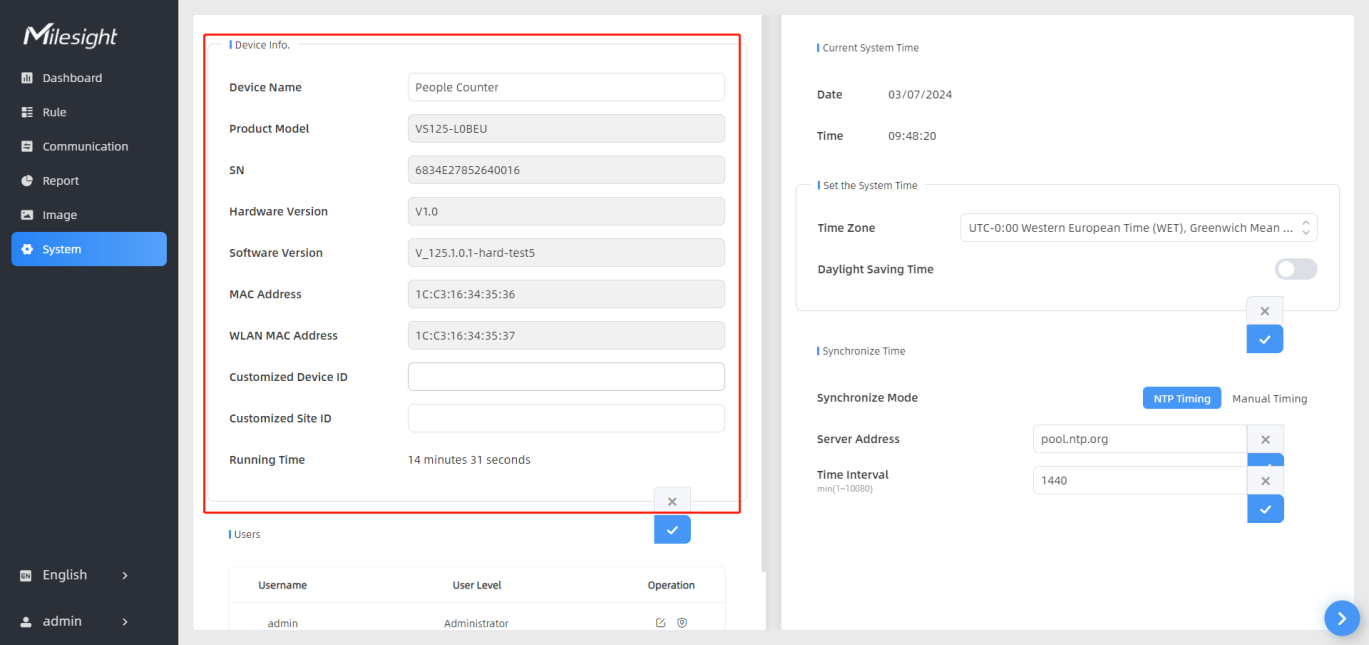Confirm Device Info with blue checkmark
The image size is (1369, 645).
(672, 530)
